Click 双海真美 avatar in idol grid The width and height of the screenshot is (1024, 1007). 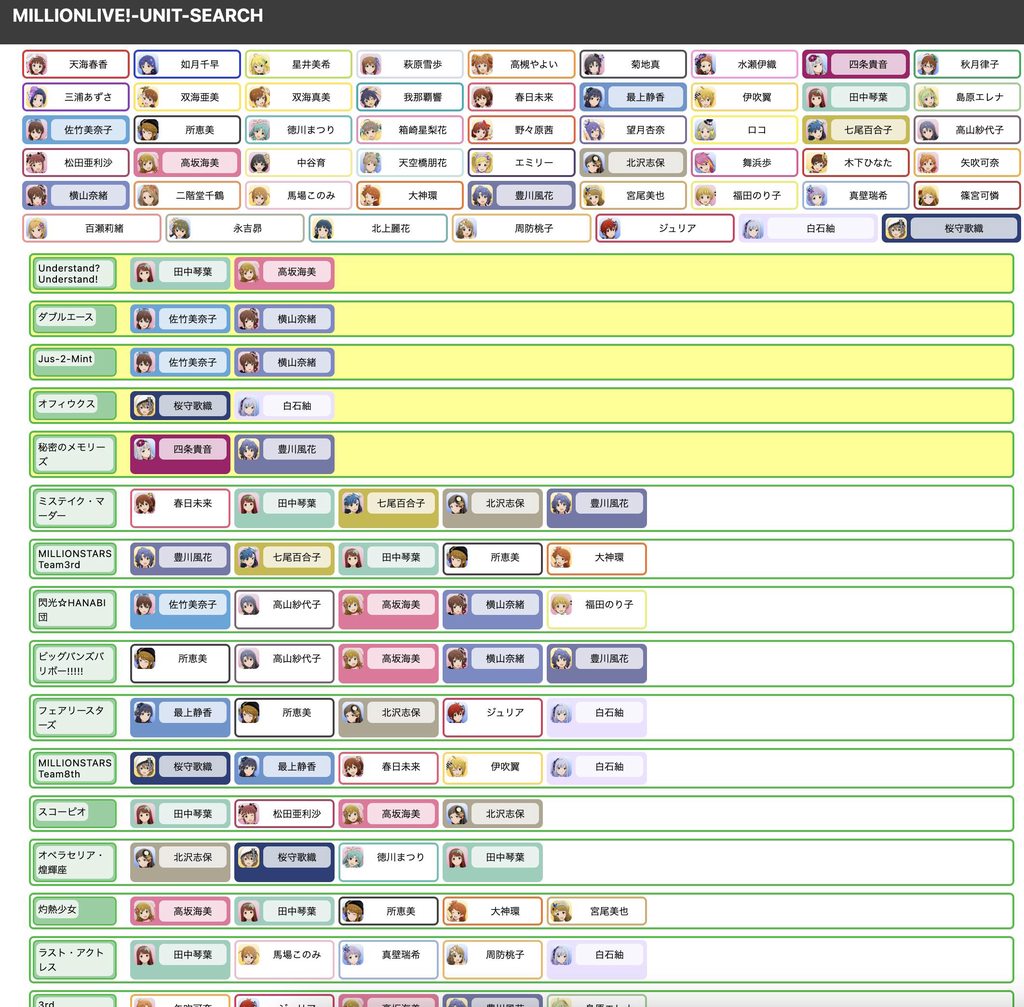[259, 97]
